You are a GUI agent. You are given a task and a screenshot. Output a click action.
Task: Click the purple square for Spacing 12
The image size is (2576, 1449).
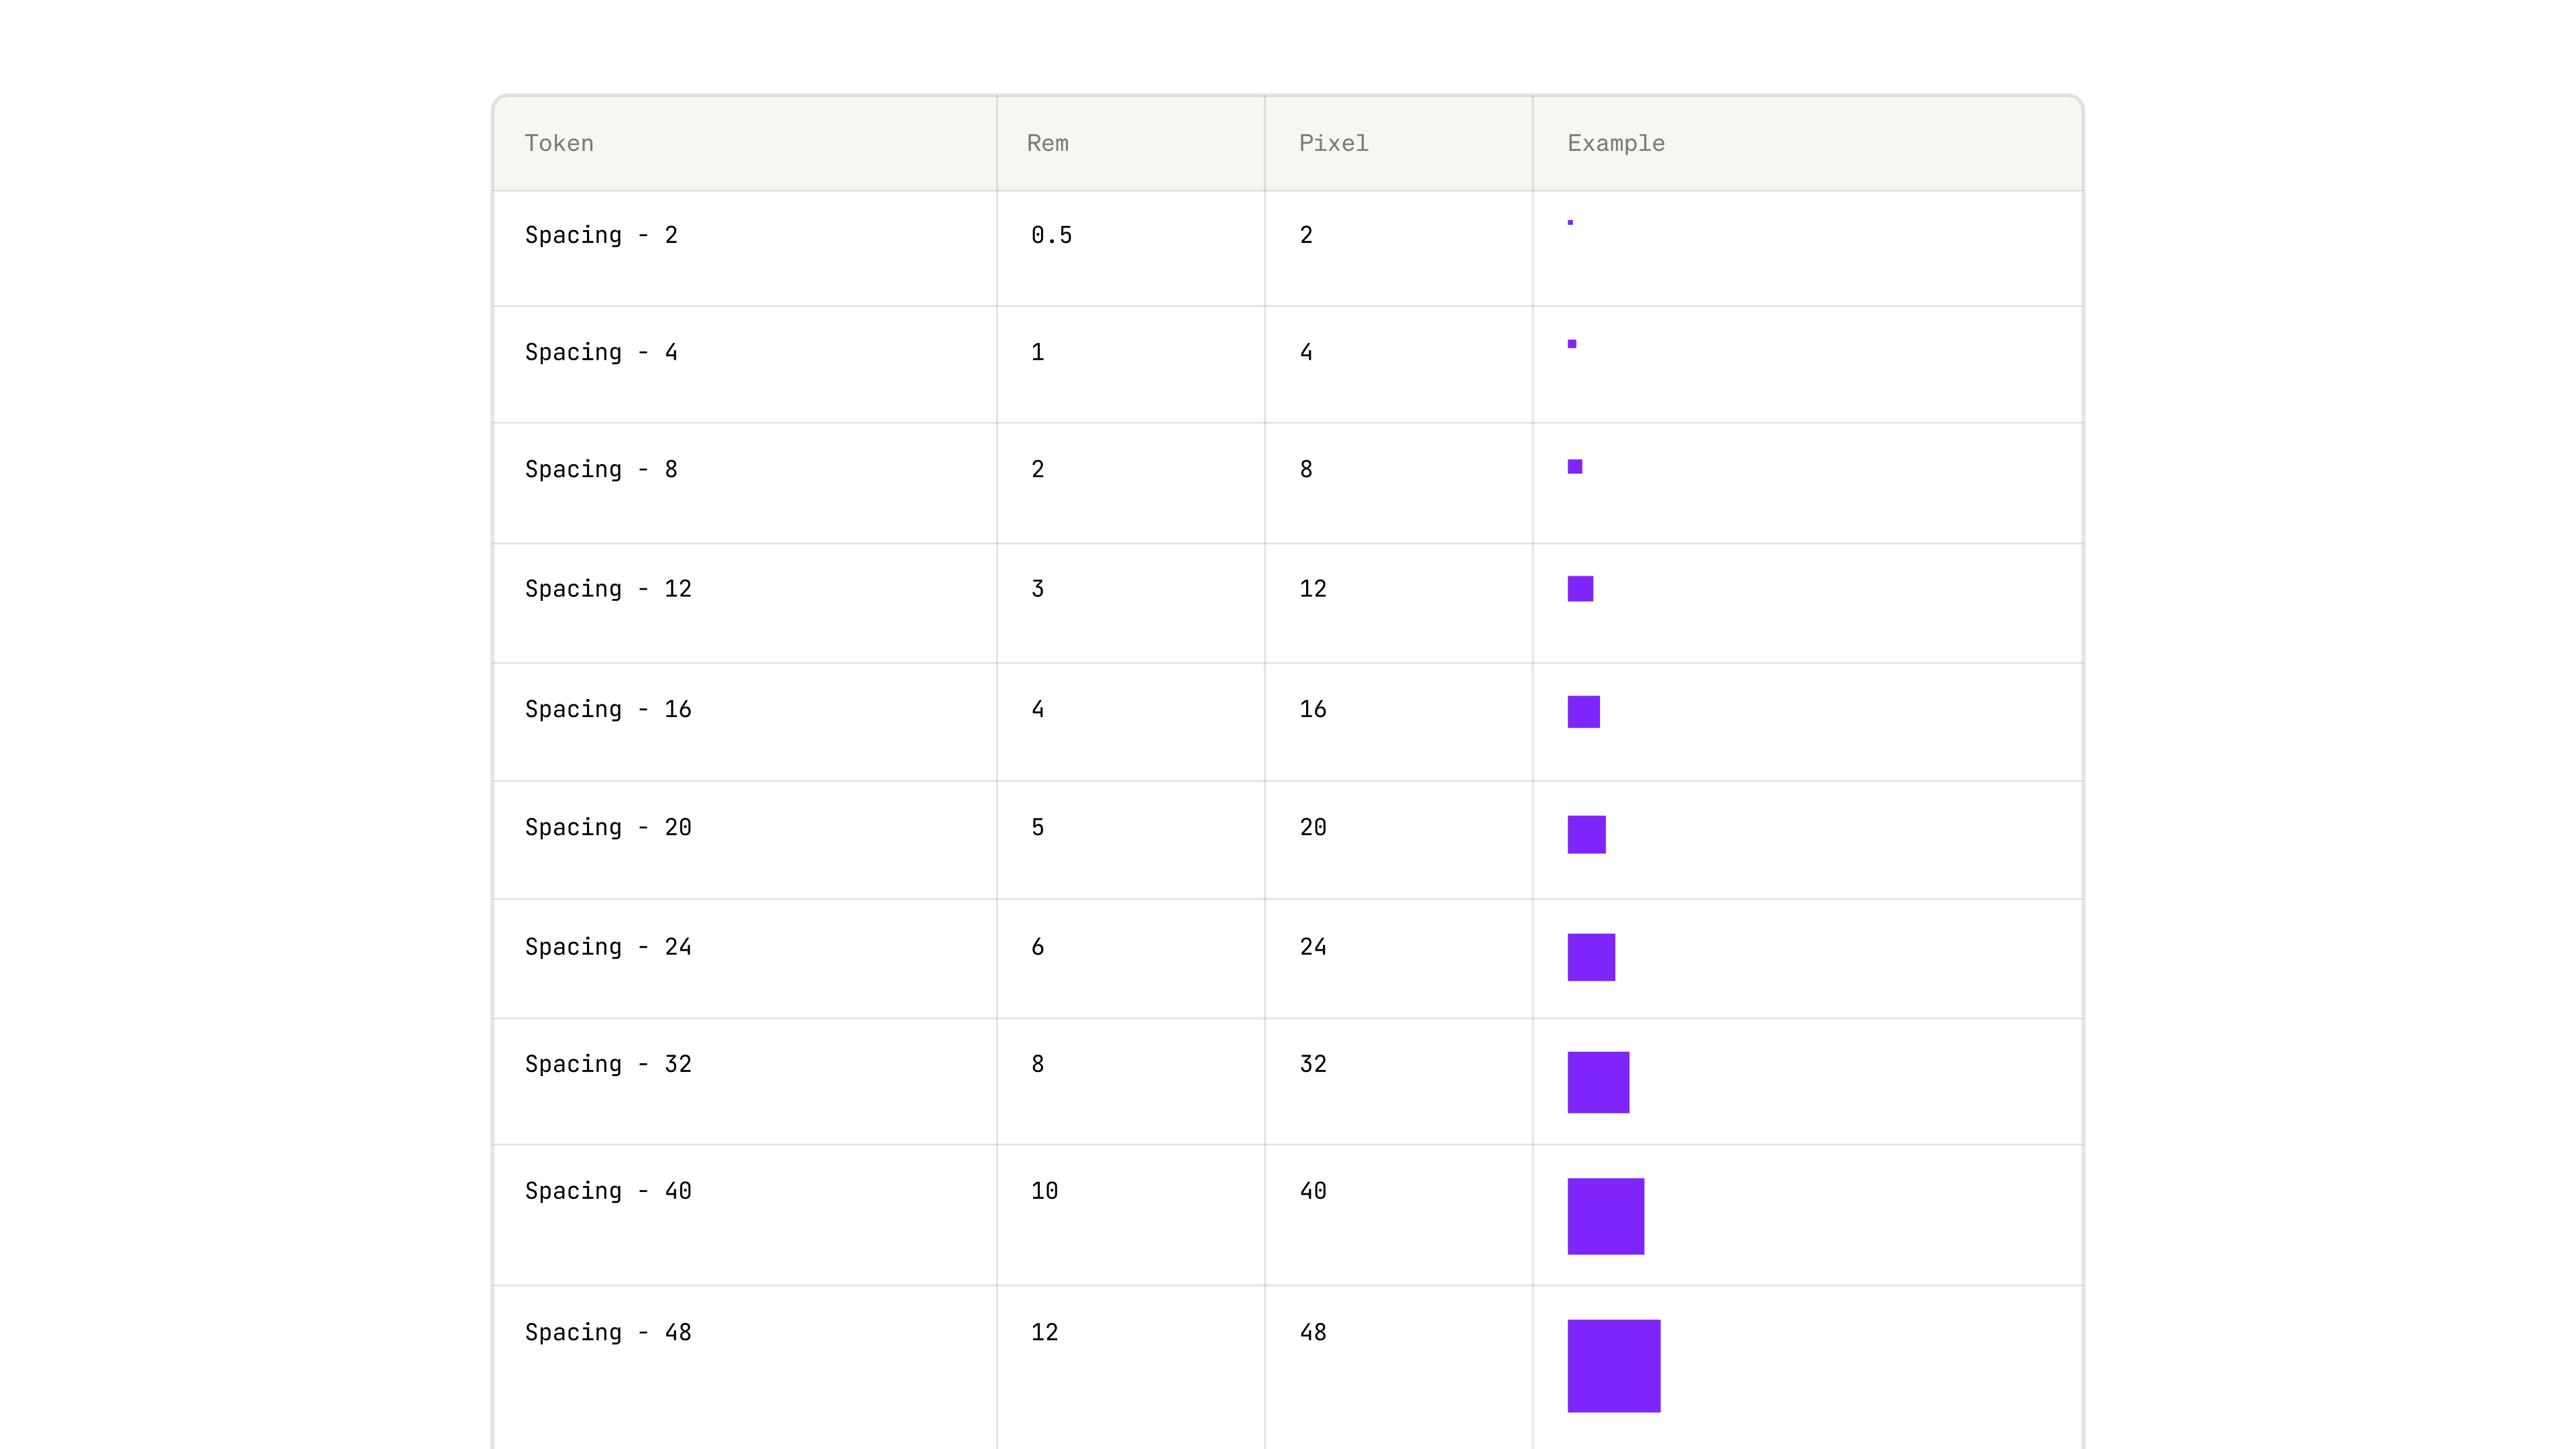pyautogui.click(x=1580, y=589)
